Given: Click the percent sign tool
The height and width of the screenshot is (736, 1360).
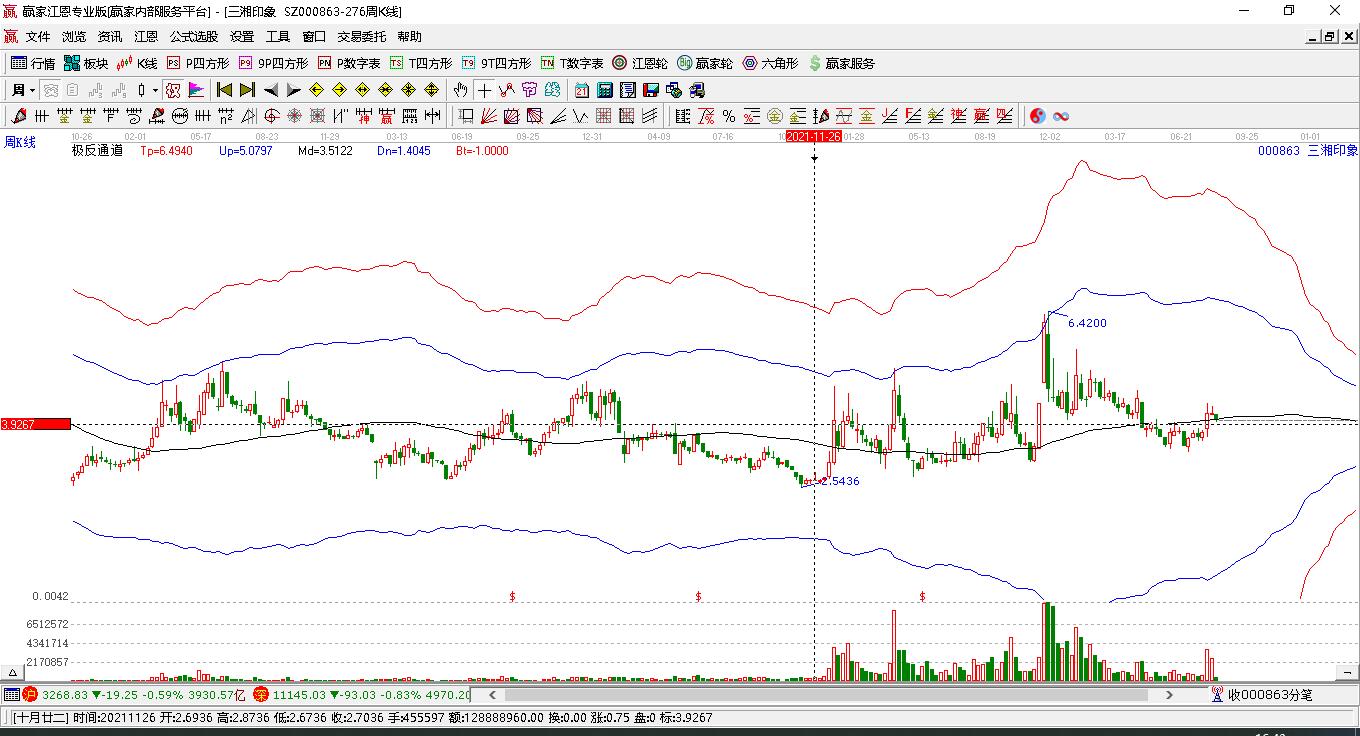Looking at the screenshot, I should (729, 116).
